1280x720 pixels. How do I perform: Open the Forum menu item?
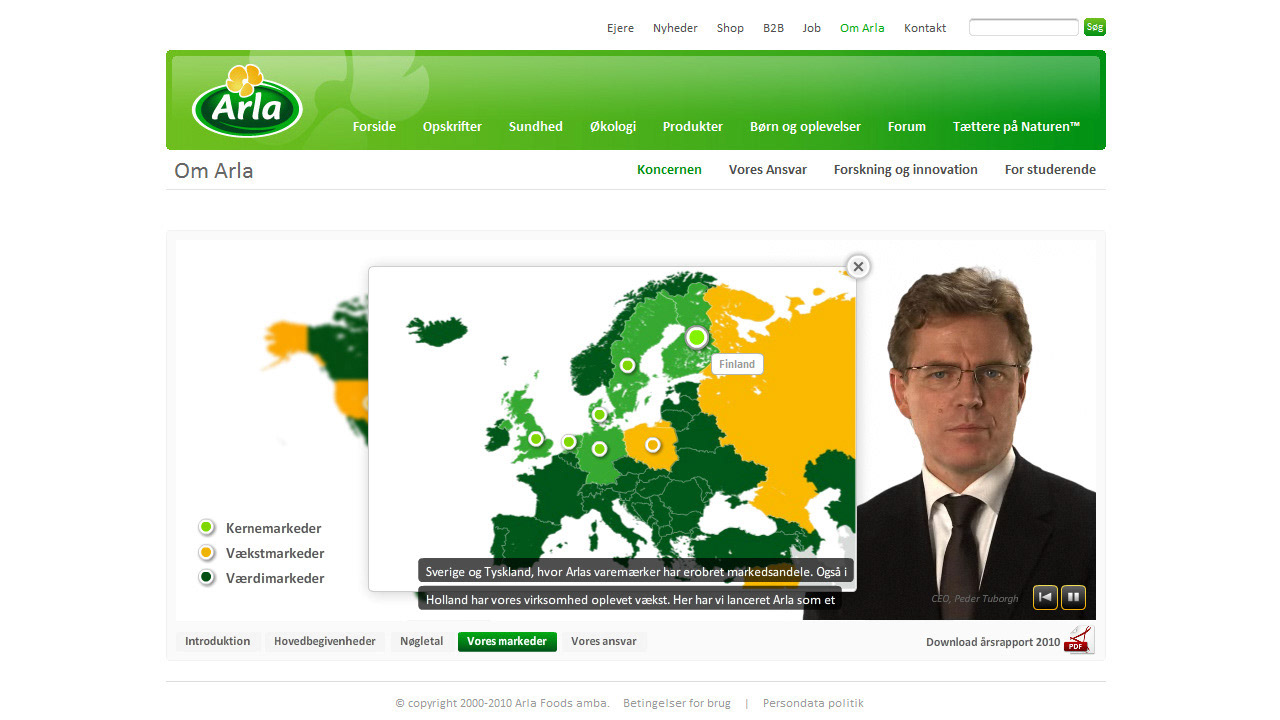click(907, 126)
